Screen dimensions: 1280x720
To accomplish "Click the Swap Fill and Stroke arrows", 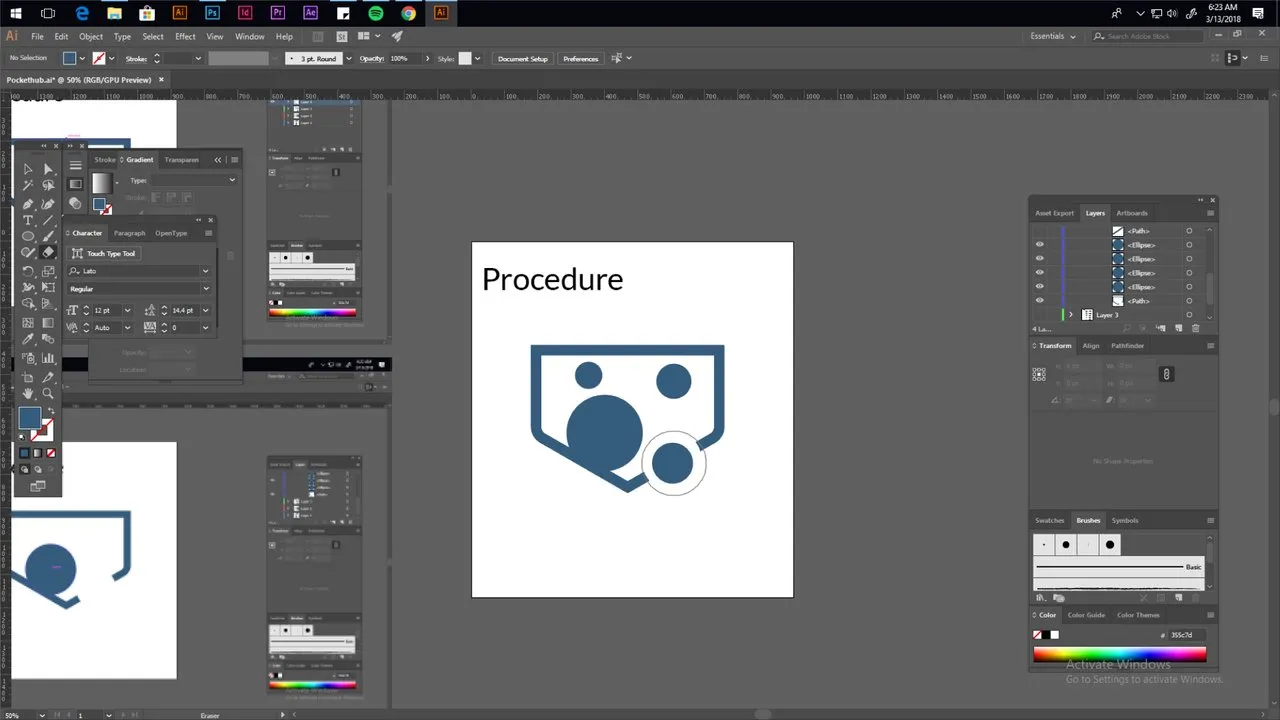I will click(x=51, y=411).
